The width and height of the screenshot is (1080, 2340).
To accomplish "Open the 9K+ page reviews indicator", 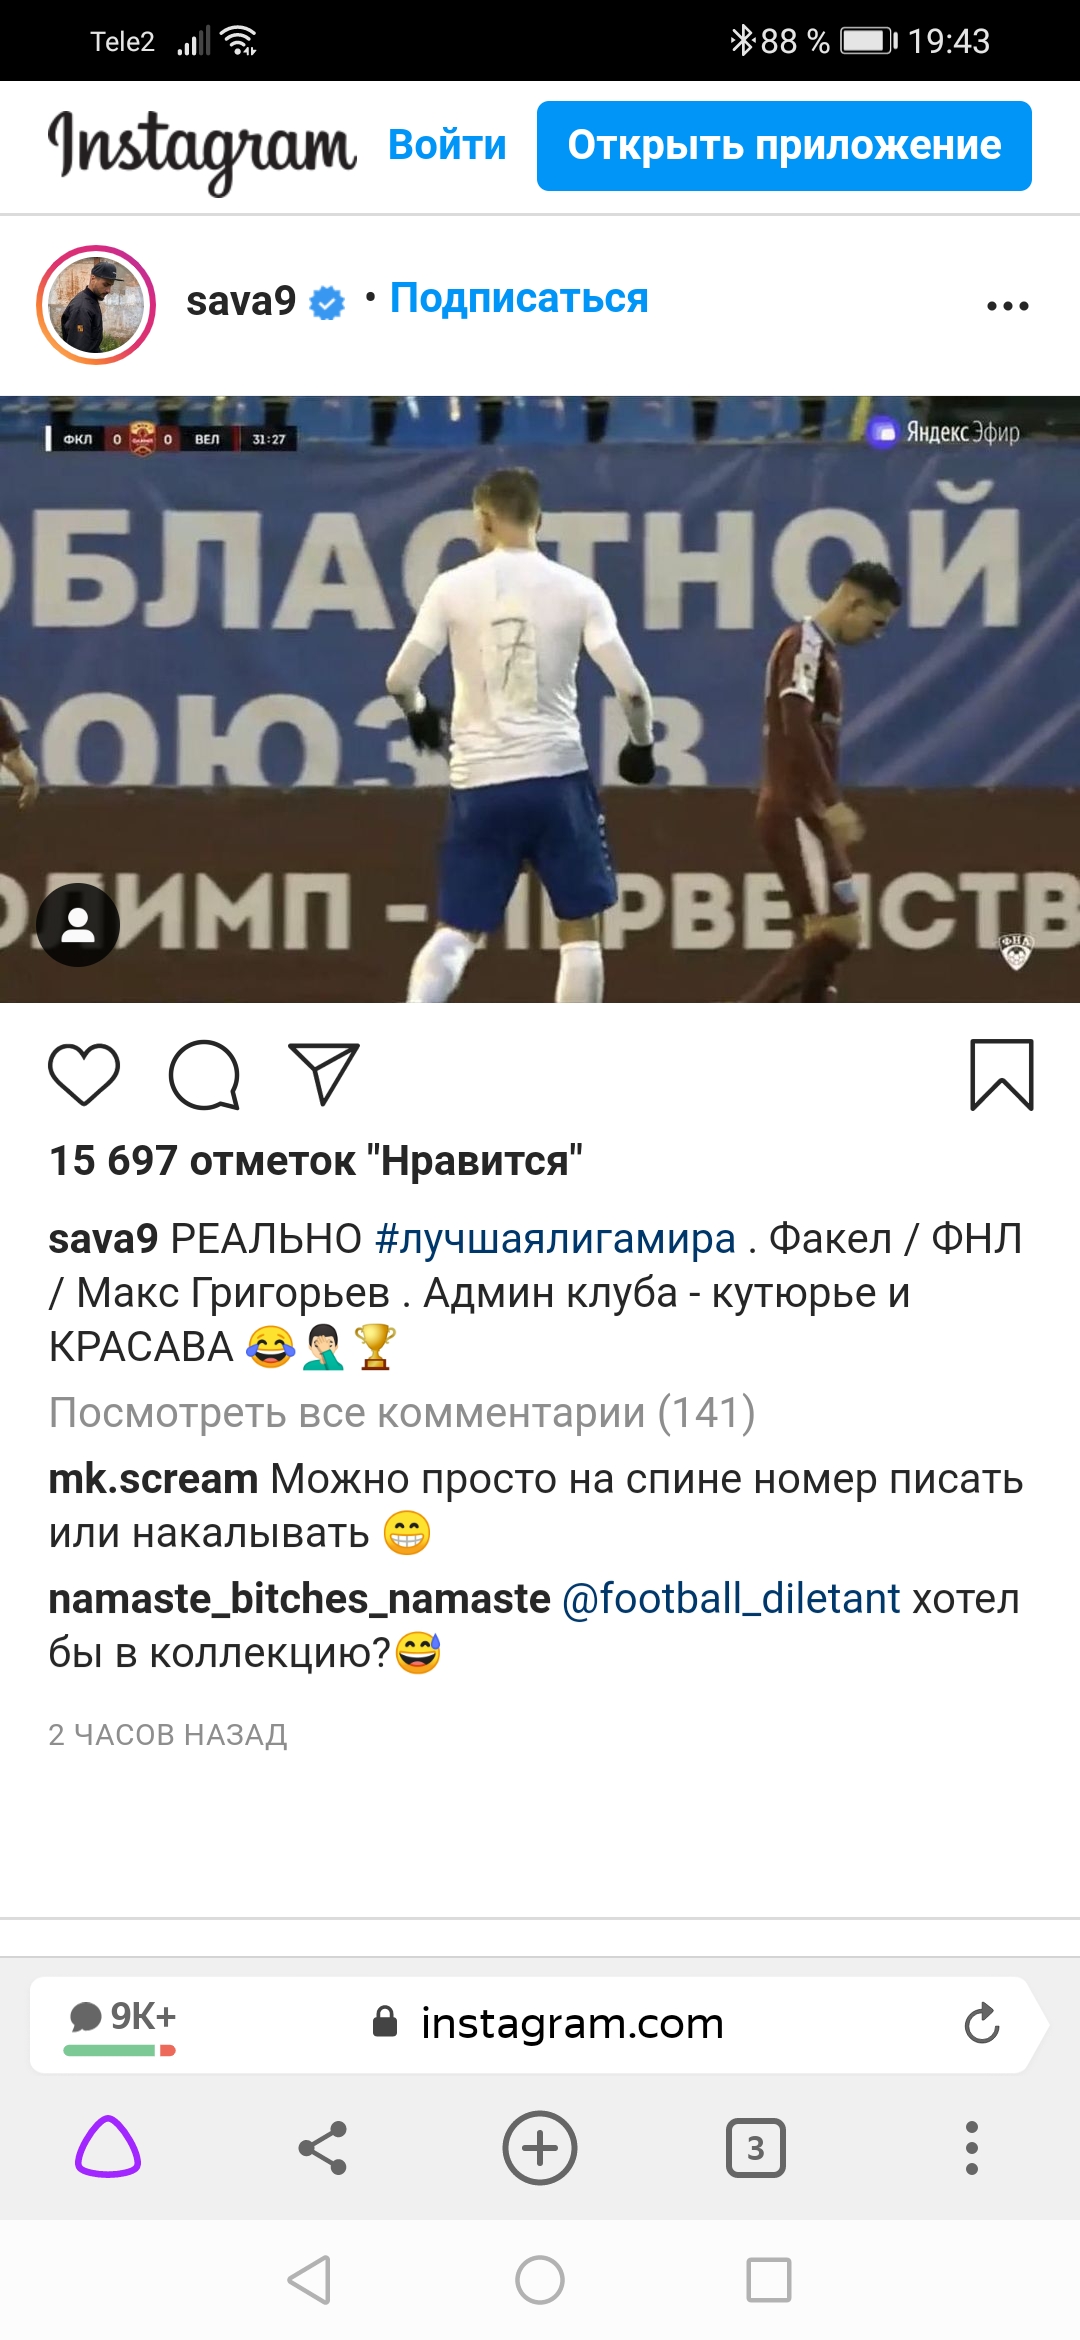I will [121, 2023].
